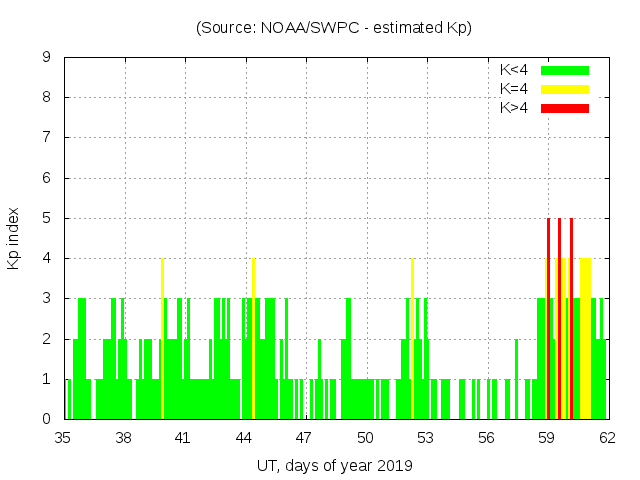Select the 'K<4' legend label text
Screen dimensions: 640x480
[514, 70]
